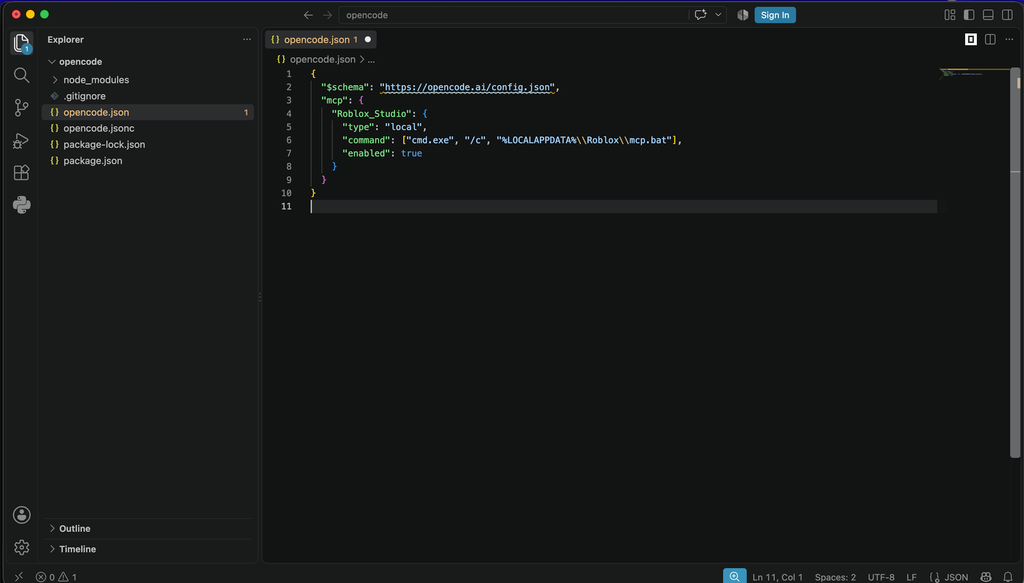The image size is (1024, 583).
Task: Split the editor right
Action: click(990, 40)
